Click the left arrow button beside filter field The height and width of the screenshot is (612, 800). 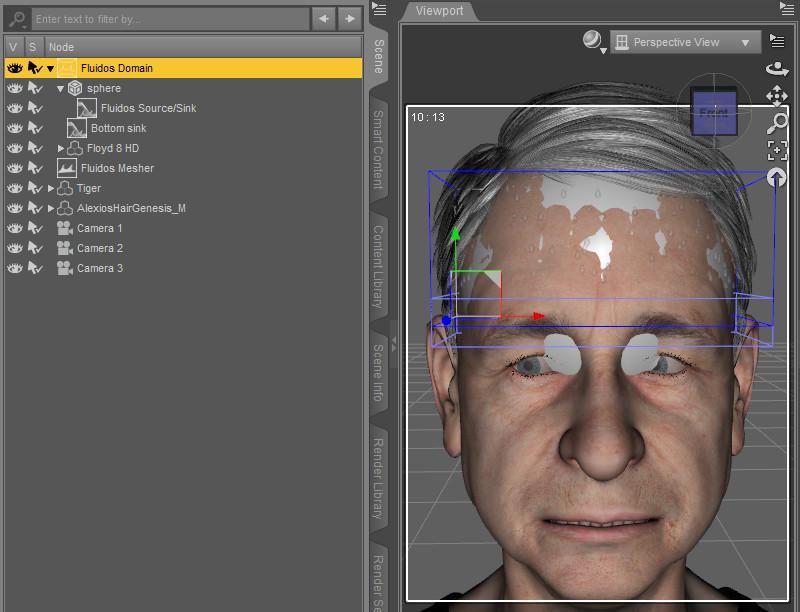tap(323, 19)
